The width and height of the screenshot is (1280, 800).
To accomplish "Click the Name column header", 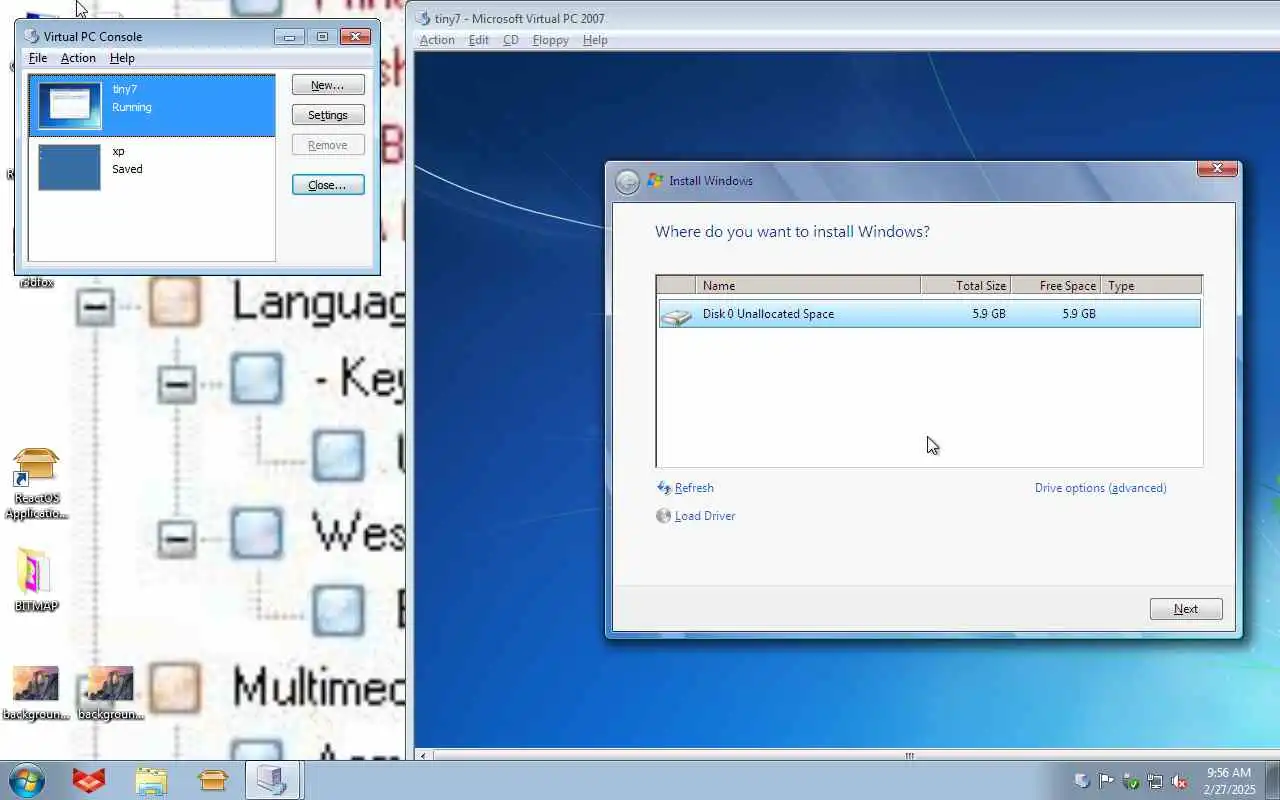I will [x=808, y=286].
